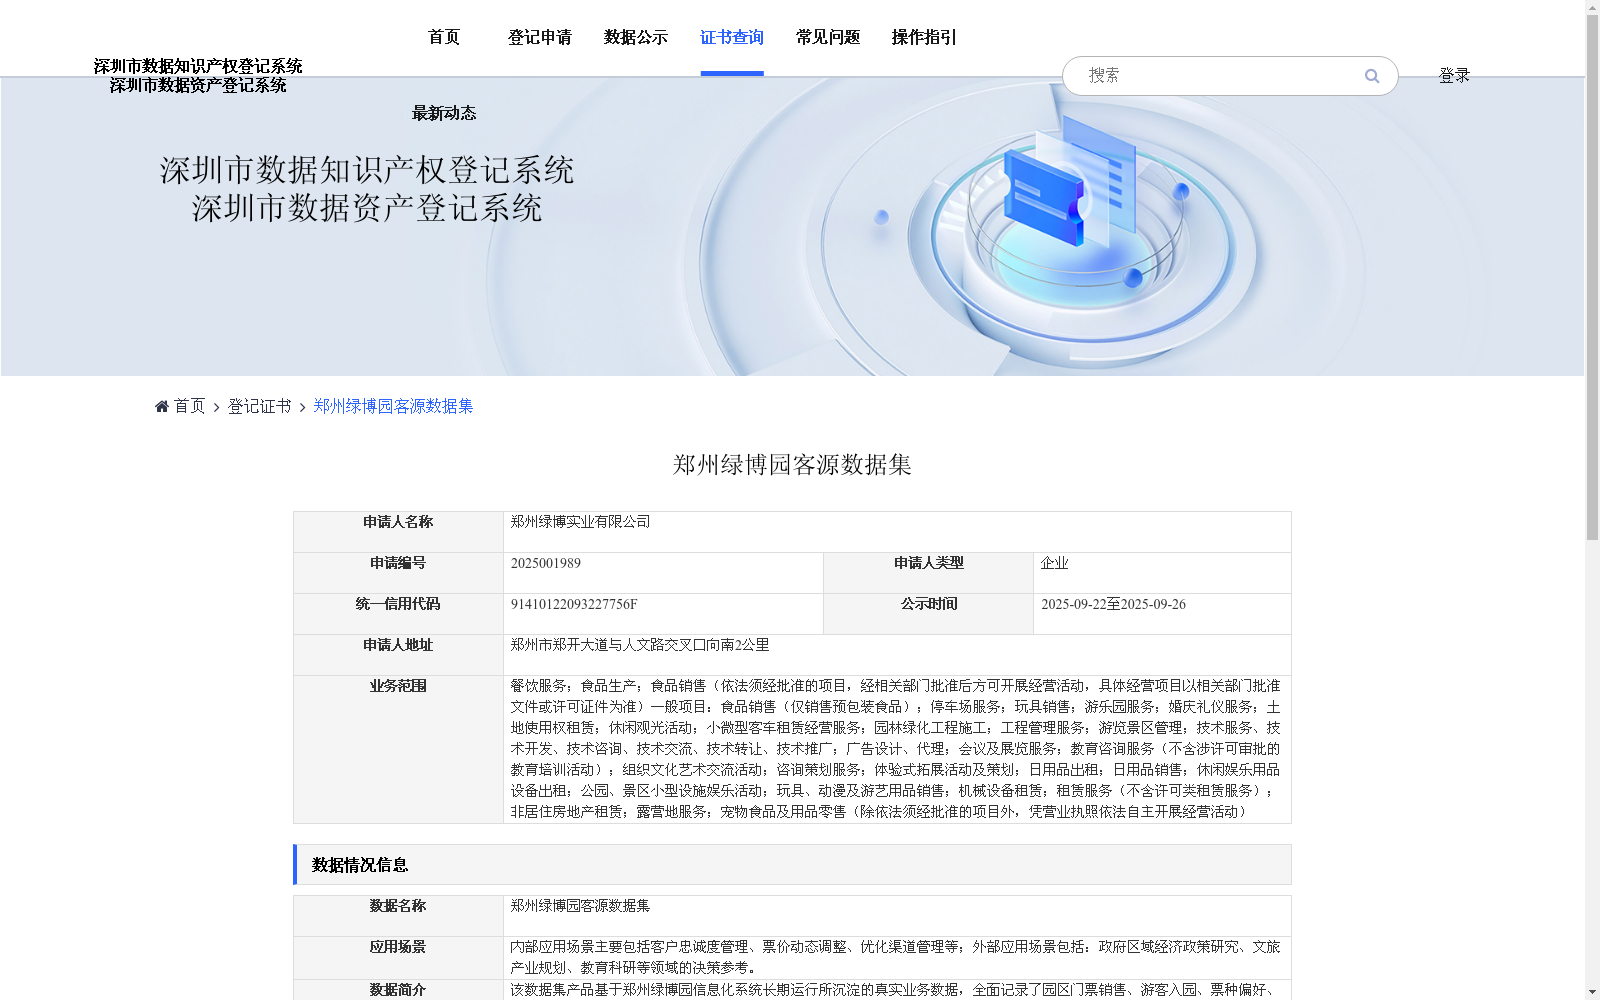
Task: Click the scrollbar down arrow
Action: click(x=1592, y=993)
